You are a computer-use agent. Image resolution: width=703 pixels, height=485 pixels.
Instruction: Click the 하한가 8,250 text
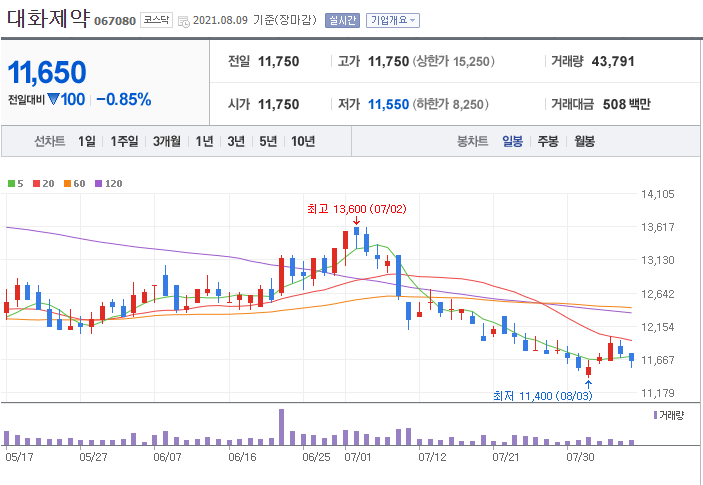click(x=451, y=104)
